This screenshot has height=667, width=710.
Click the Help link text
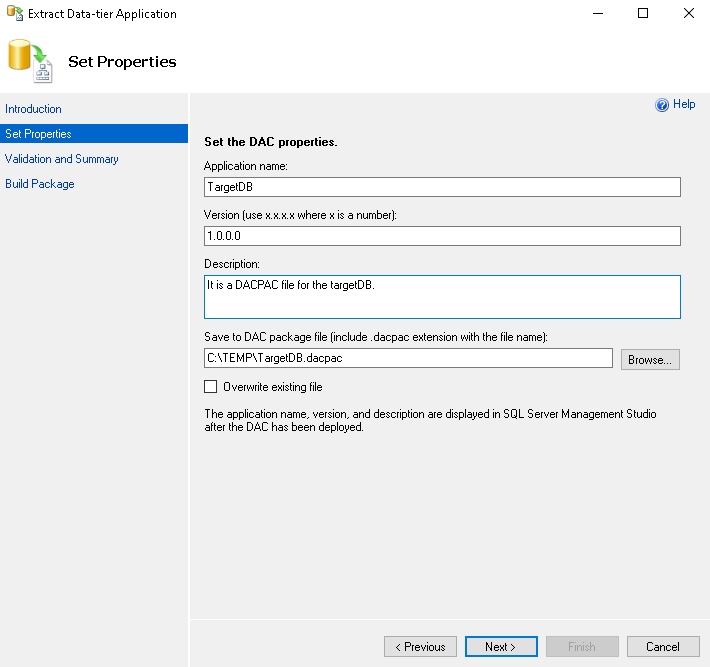684,104
